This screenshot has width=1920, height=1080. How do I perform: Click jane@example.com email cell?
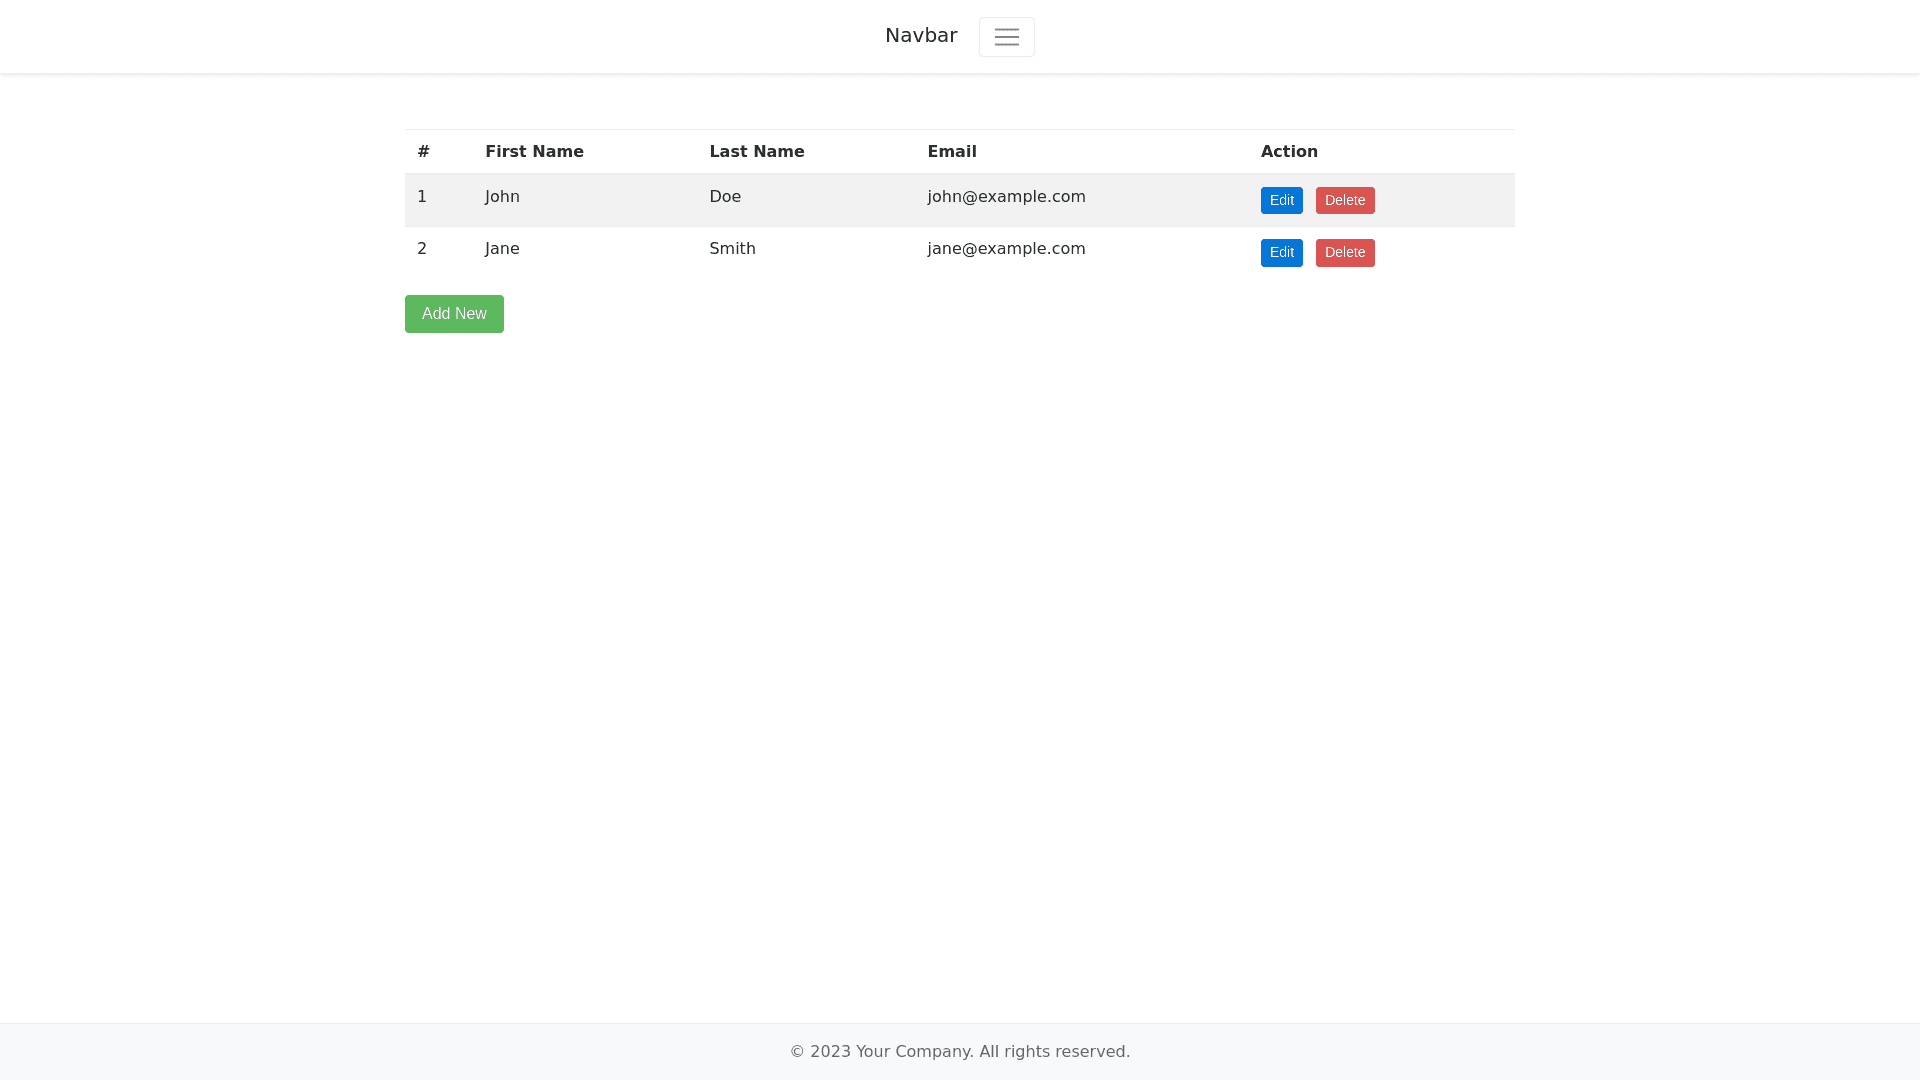pyautogui.click(x=1006, y=249)
